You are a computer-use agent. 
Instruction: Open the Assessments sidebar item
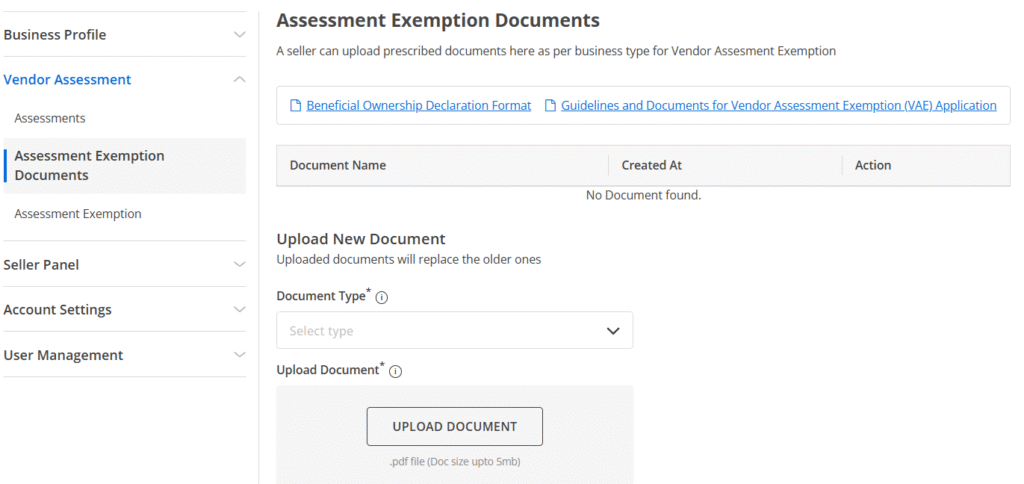50,118
